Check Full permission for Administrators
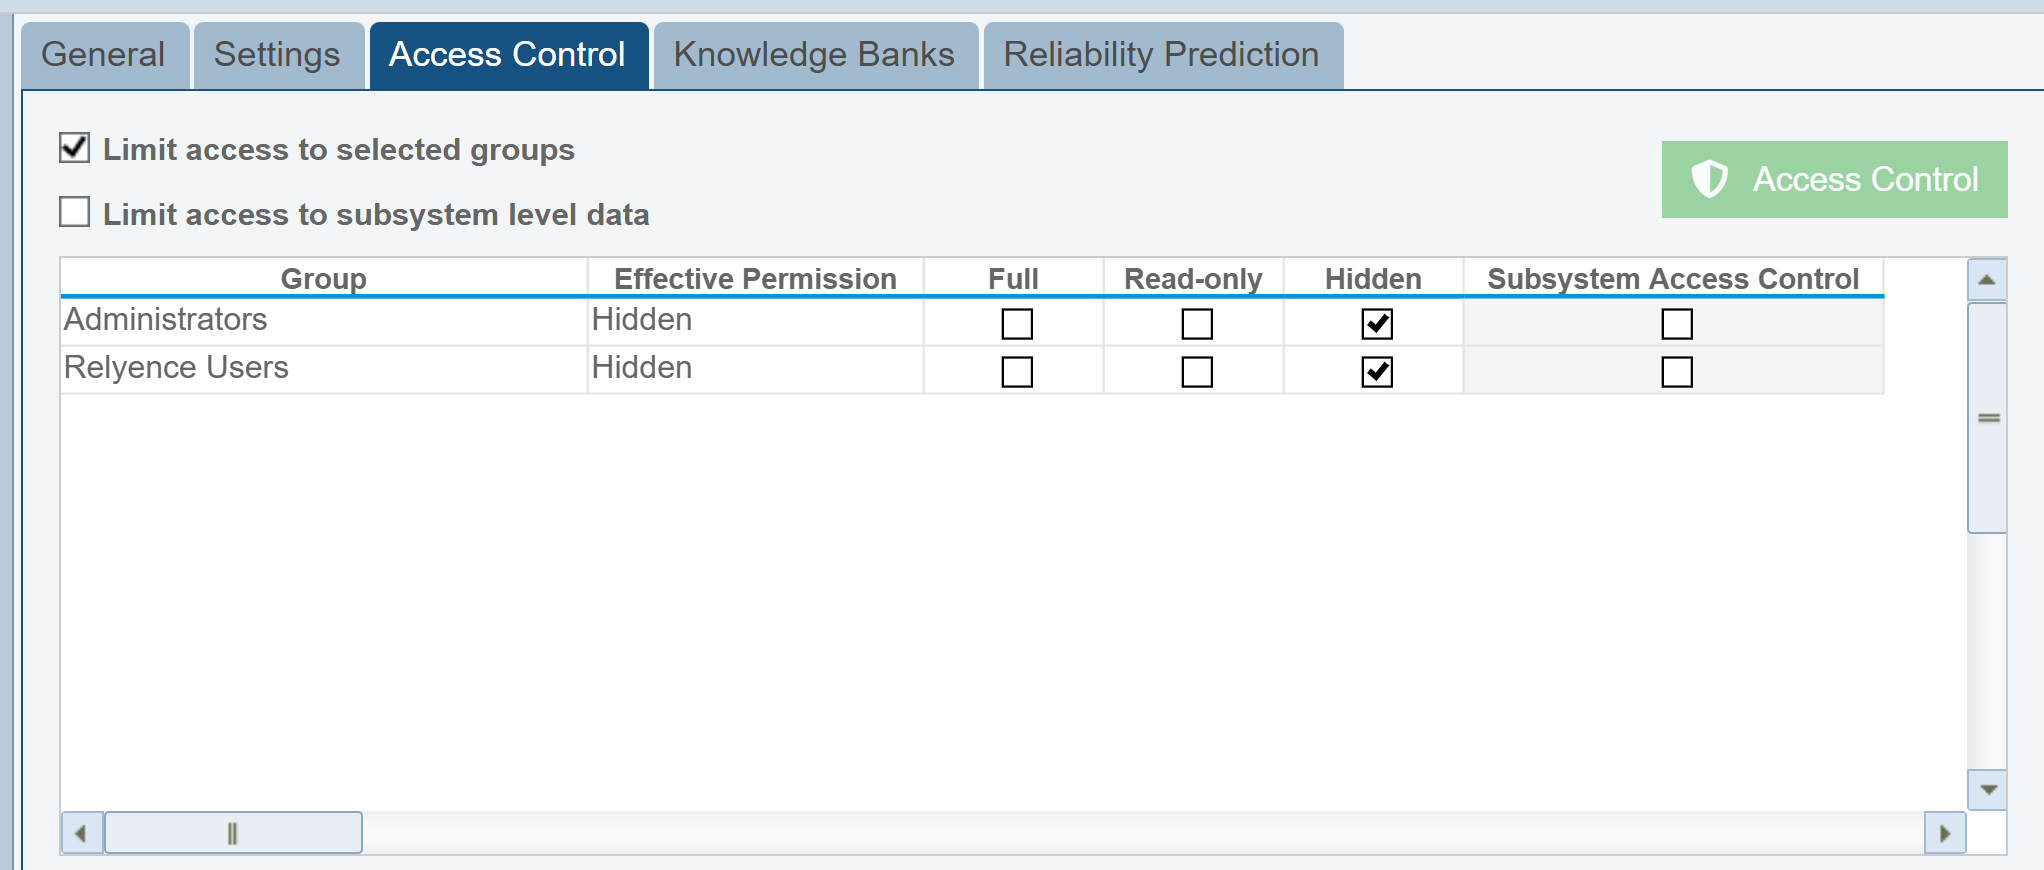This screenshot has height=870, width=2044. (1017, 324)
